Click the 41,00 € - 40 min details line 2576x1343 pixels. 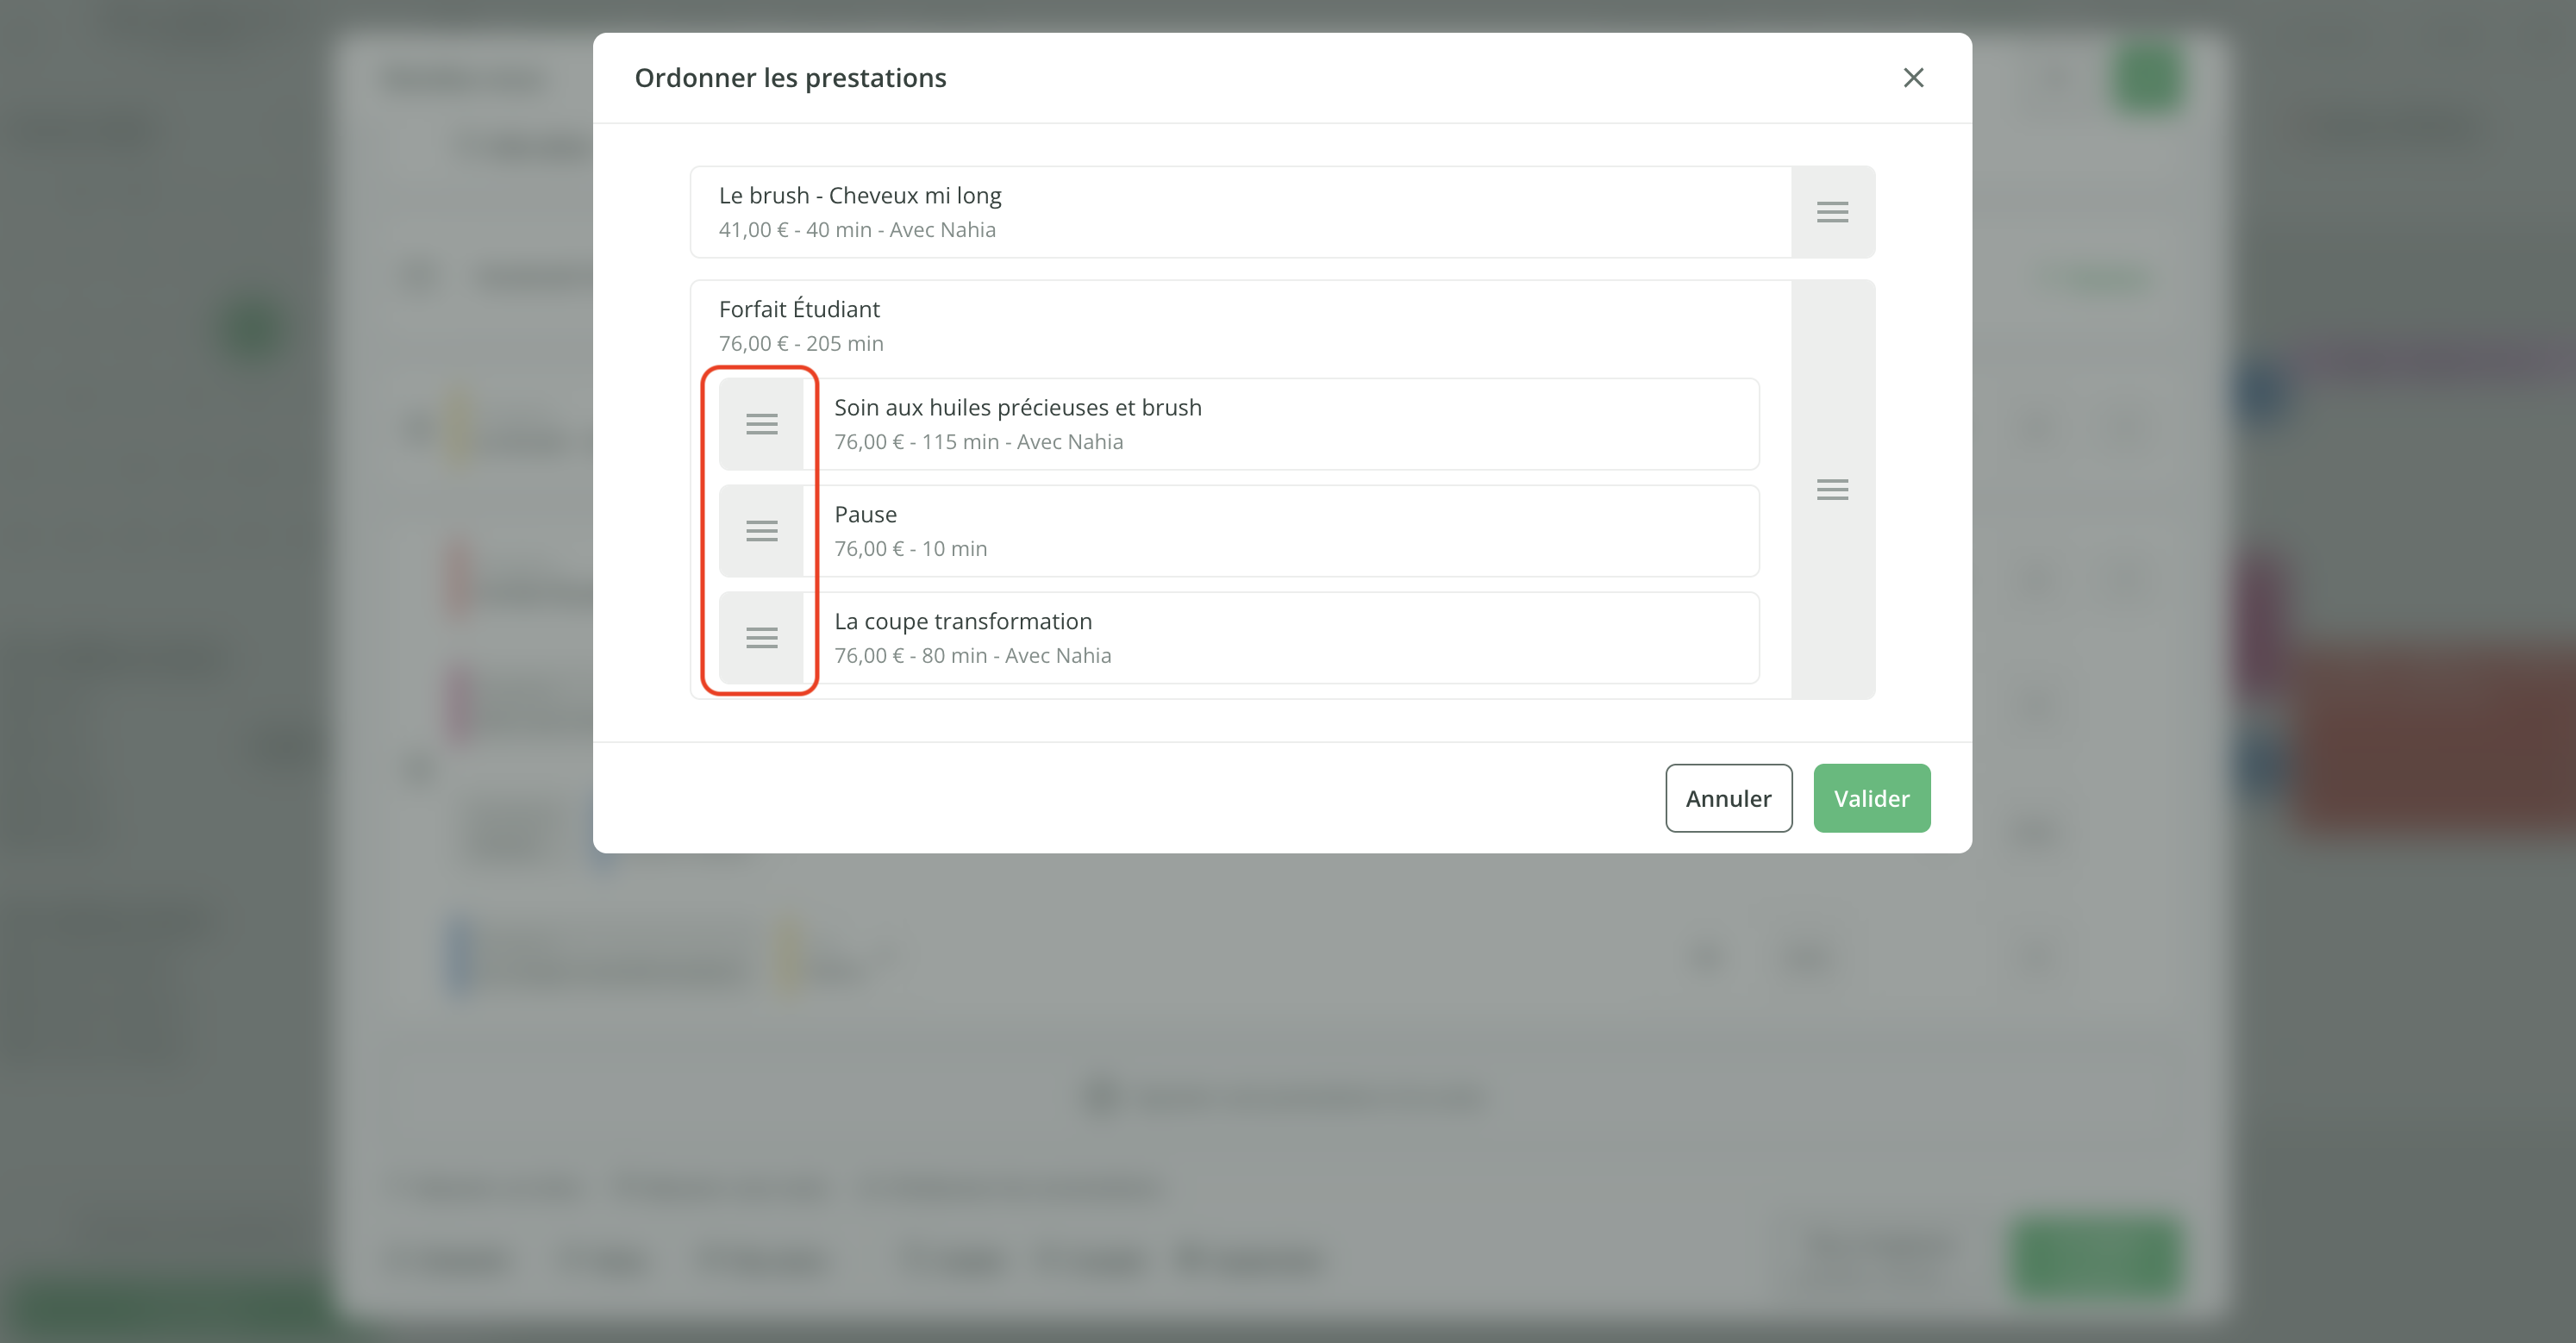pyautogui.click(x=856, y=230)
